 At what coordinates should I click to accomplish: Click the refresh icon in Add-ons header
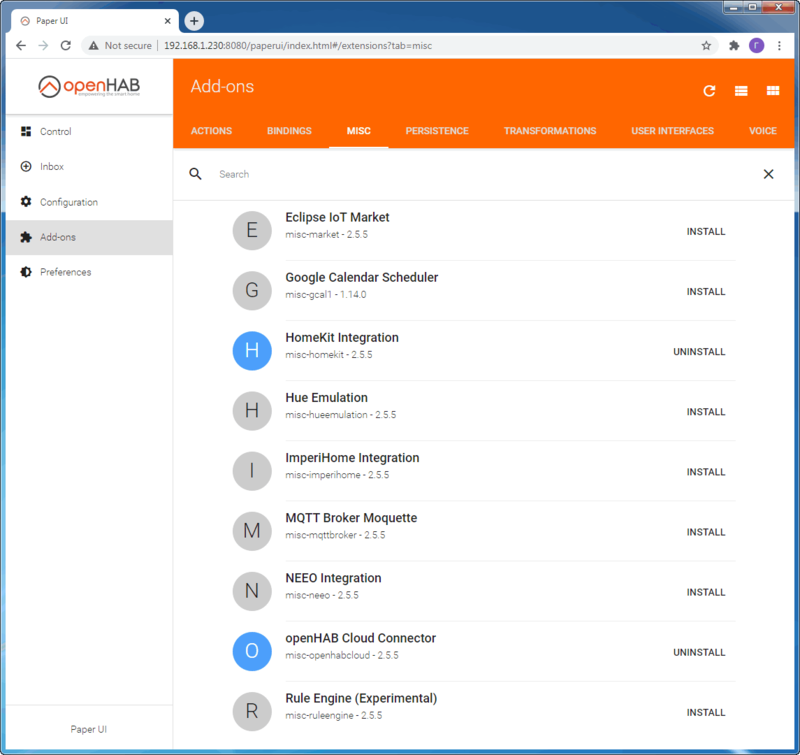click(709, 91)
